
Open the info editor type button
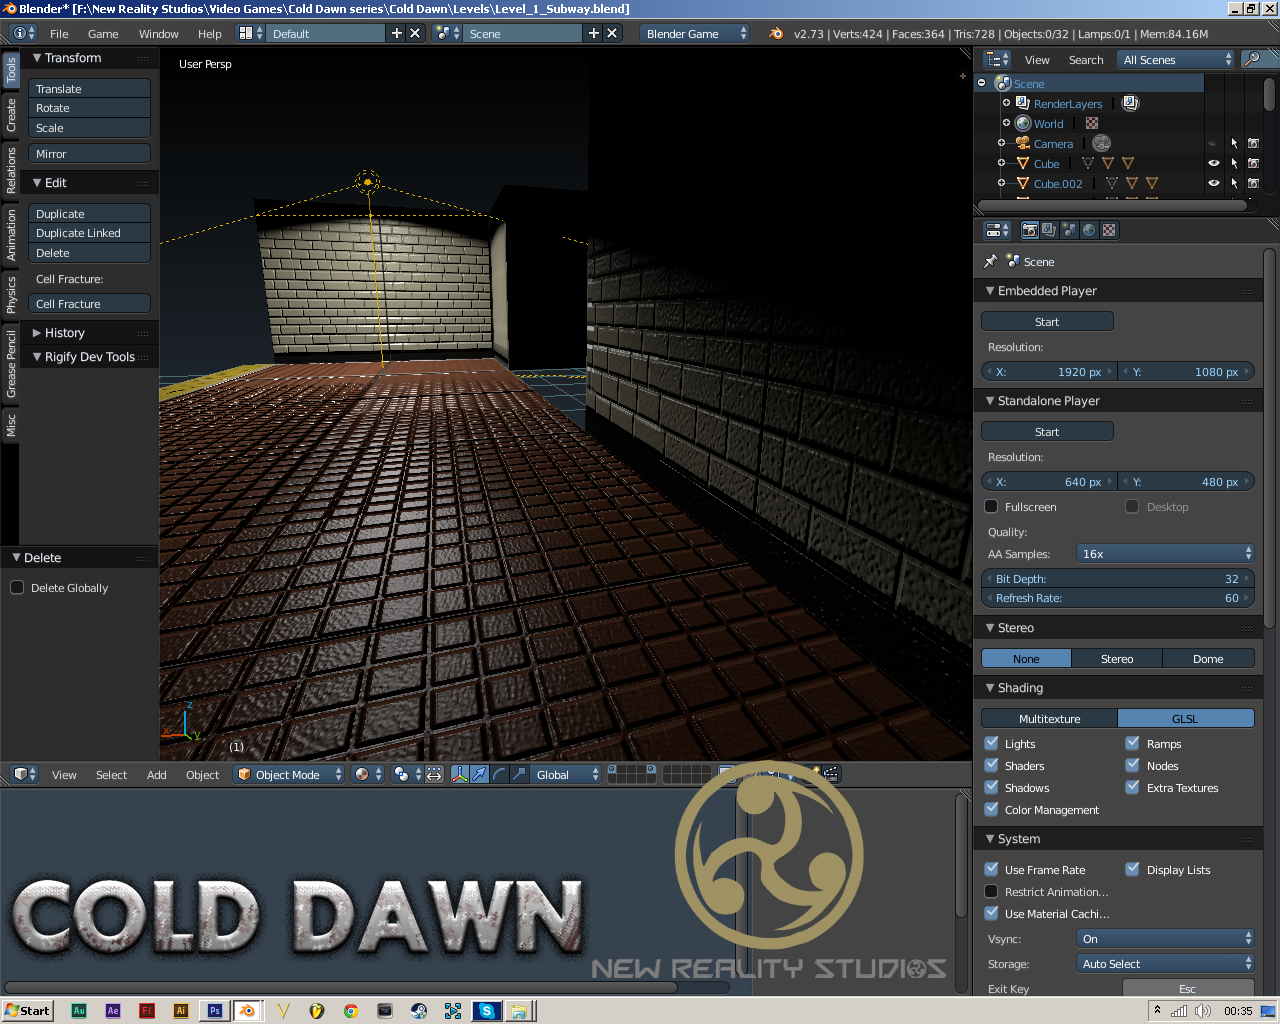(23, 33)
